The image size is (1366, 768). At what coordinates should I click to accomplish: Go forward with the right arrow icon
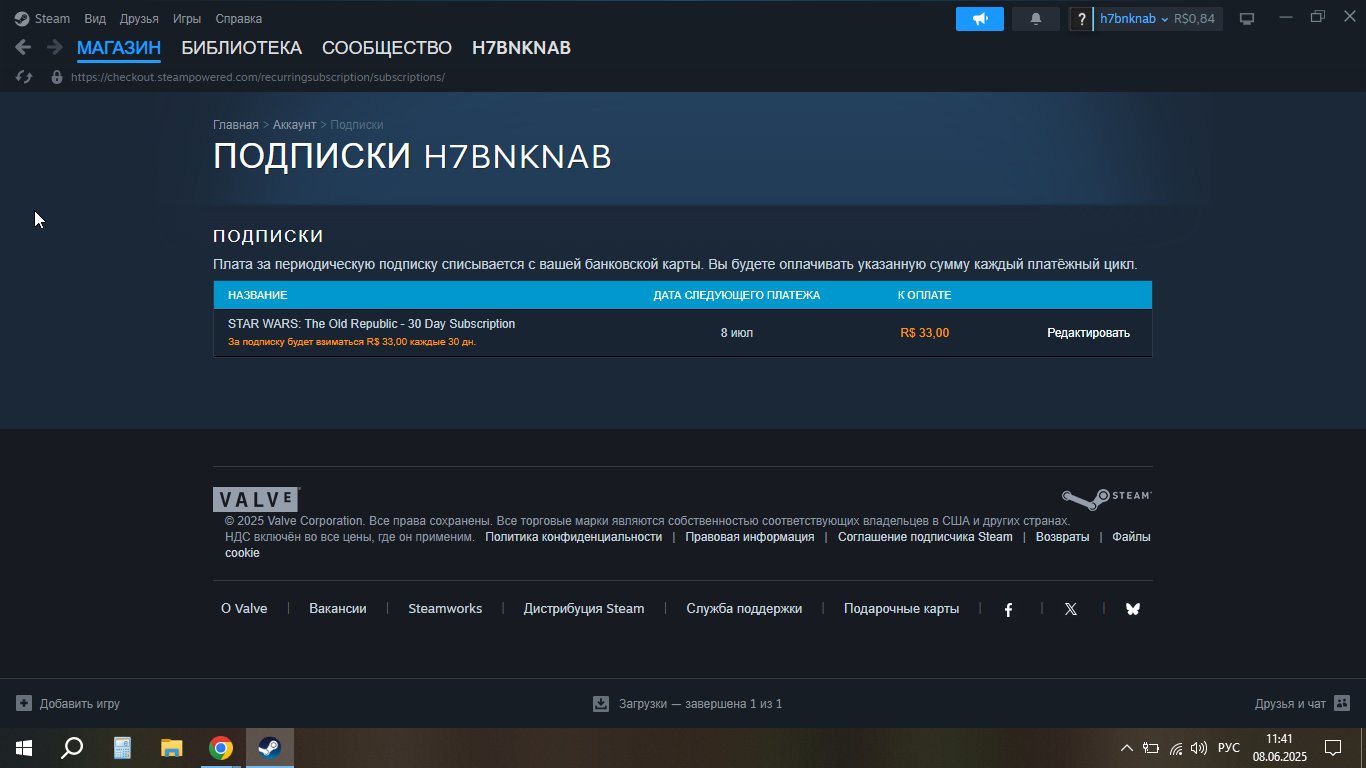(x=55, y=47)
